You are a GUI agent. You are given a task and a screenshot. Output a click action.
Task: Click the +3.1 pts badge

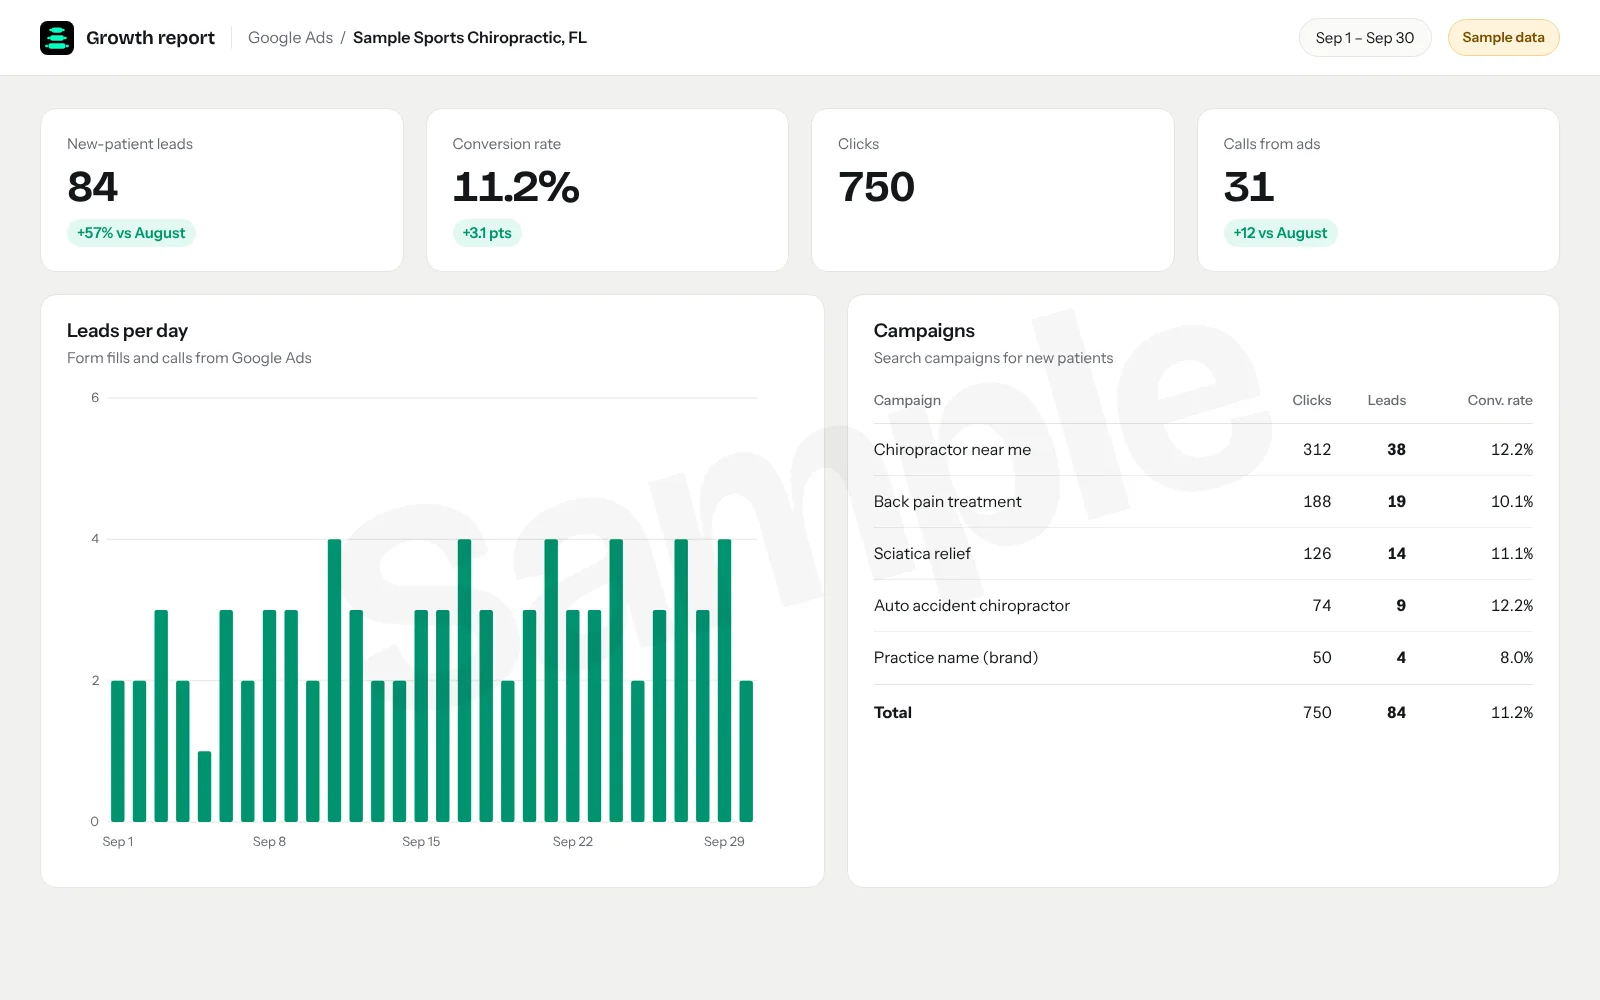coord(487,233)
